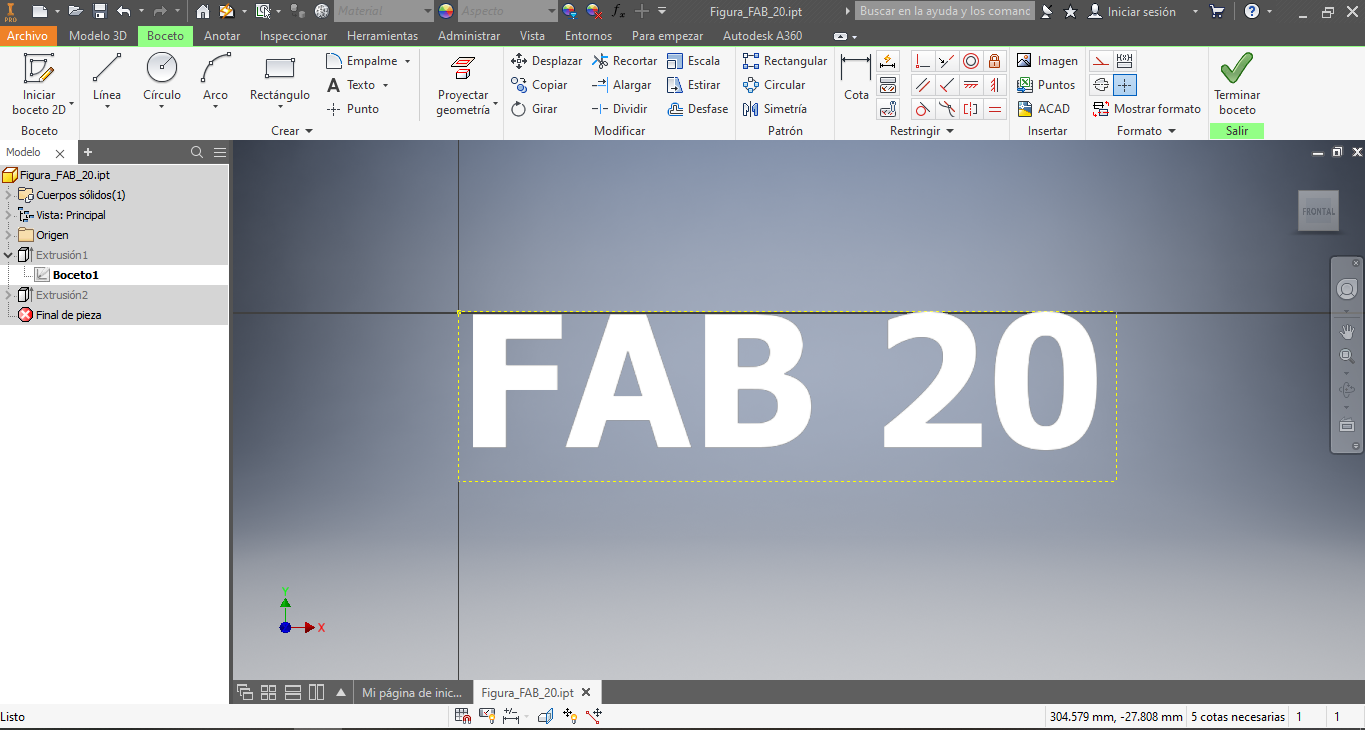Select the Círculo tool
The width and height of the screenshot is (1366, 730).
click(x=162, y=78)
